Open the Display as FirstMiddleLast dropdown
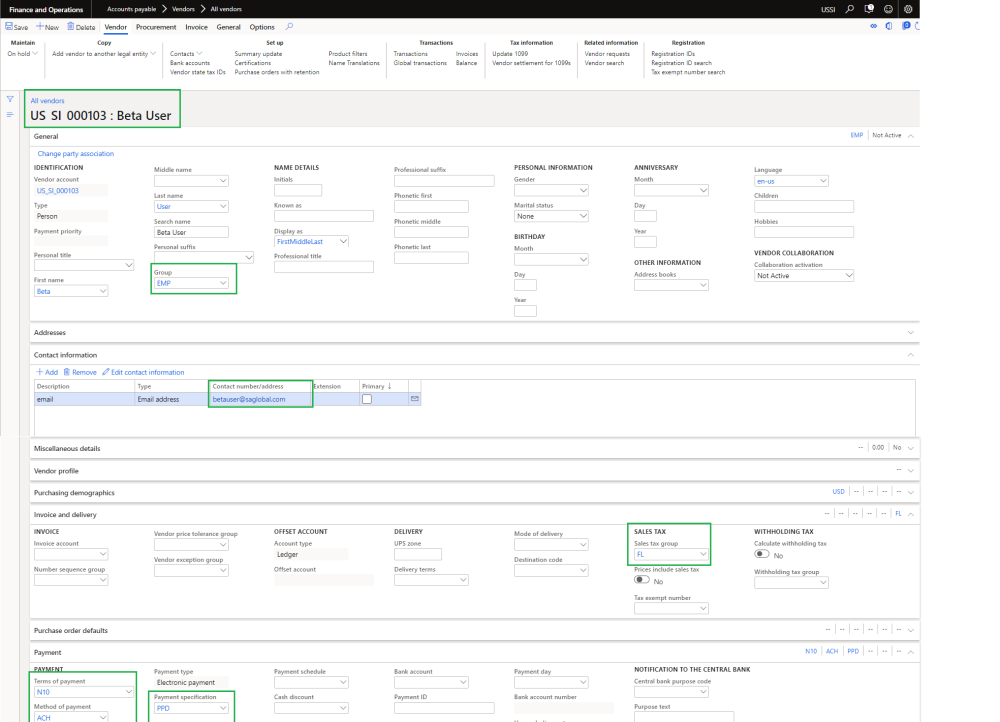Viewport: 1000px width, 722px height. pyautogui.click(x=343, y=242)
